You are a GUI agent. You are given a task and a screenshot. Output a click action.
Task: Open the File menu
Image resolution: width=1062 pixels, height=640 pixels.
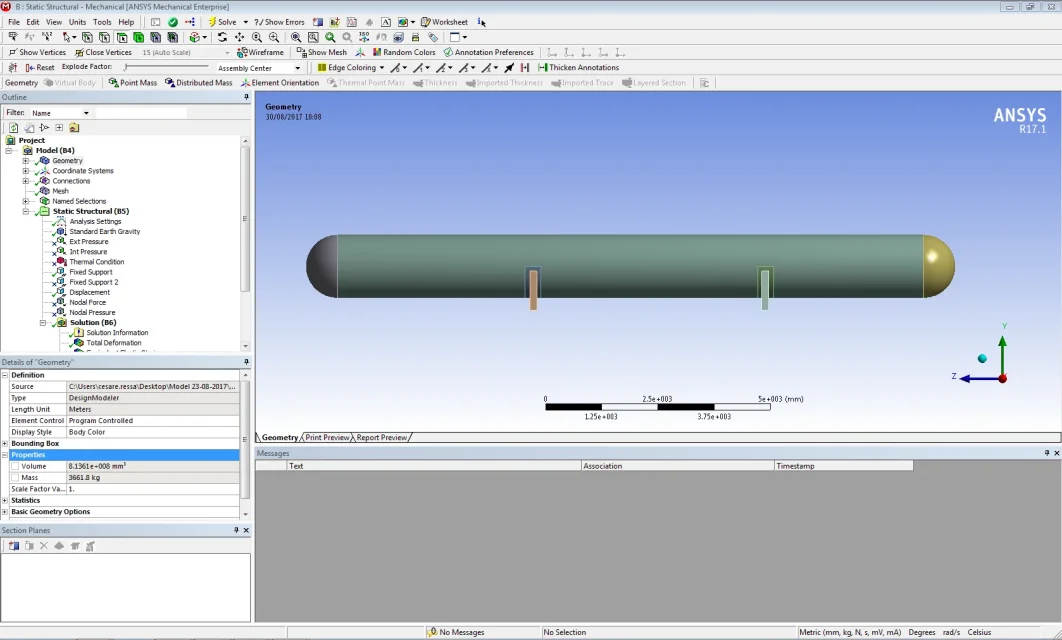tap(14, 22)
